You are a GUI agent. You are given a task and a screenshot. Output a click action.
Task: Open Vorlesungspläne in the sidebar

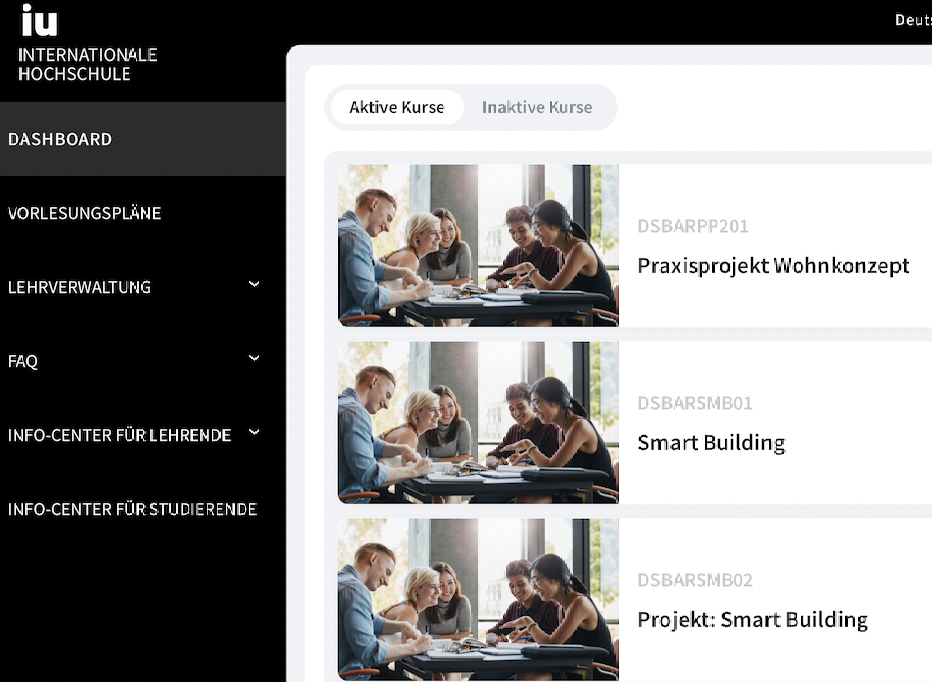[x=84, y=213]
